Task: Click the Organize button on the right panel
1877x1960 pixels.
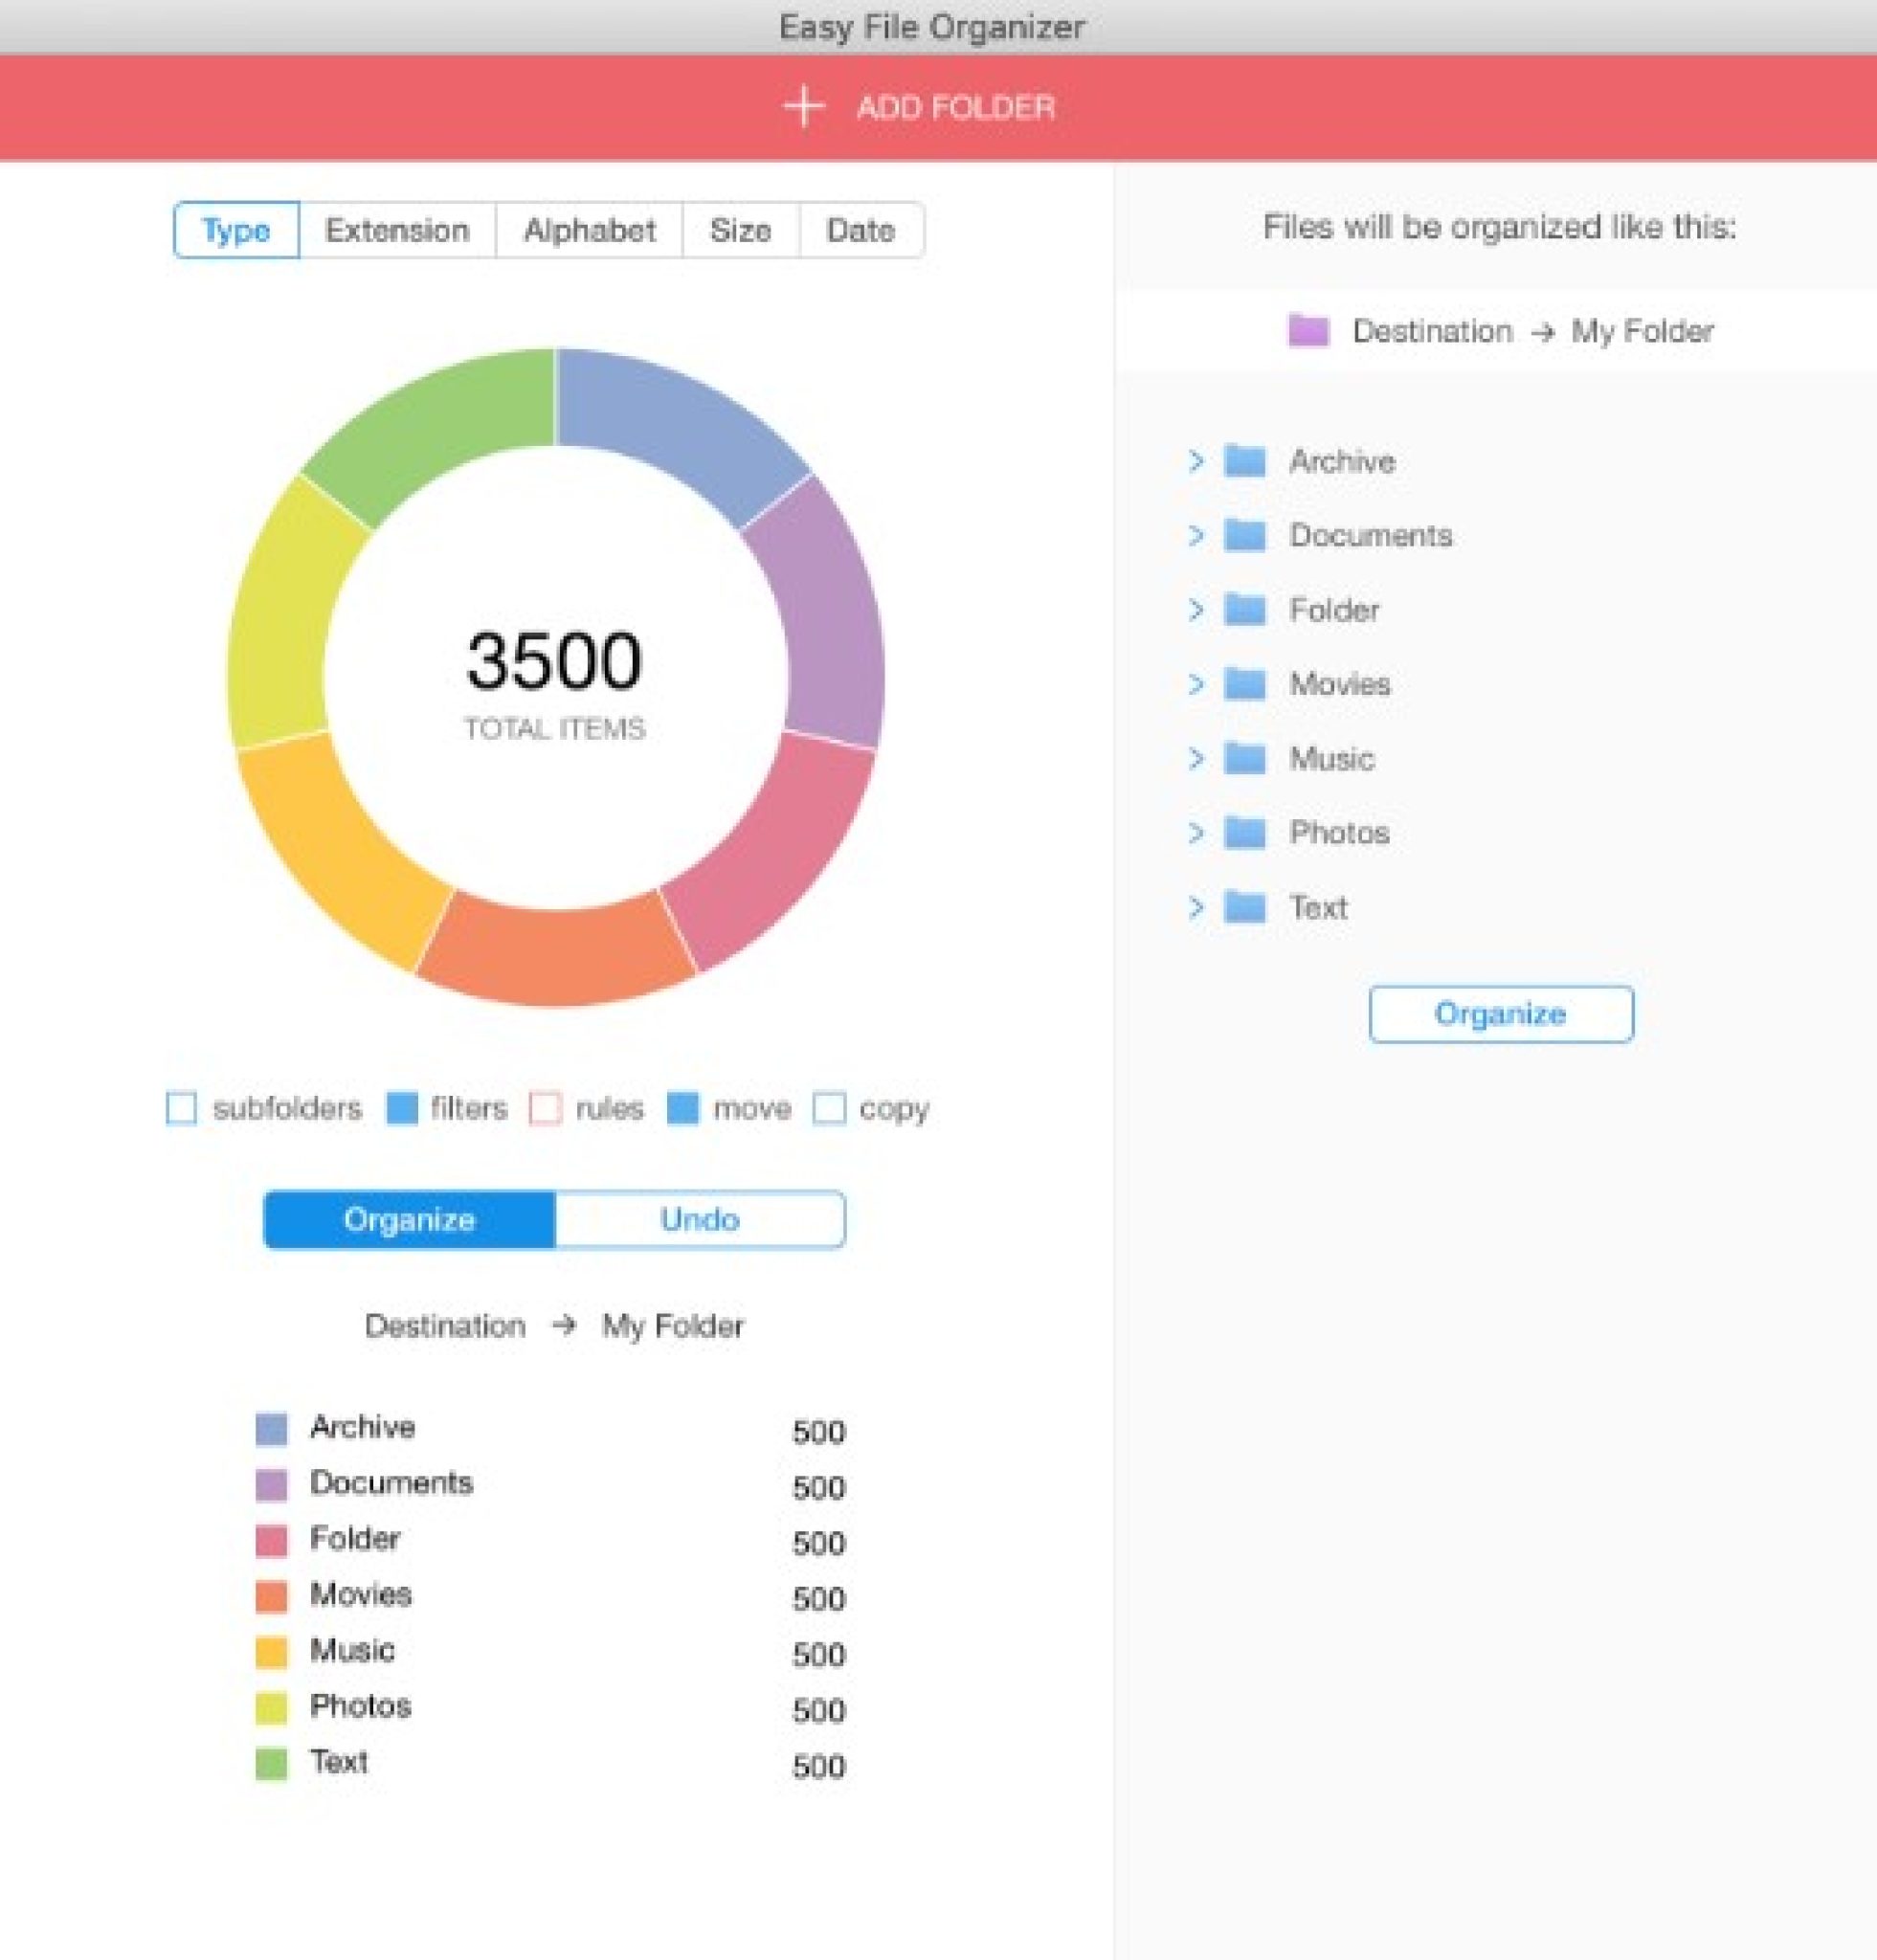Action: tap(1499, 1013)
